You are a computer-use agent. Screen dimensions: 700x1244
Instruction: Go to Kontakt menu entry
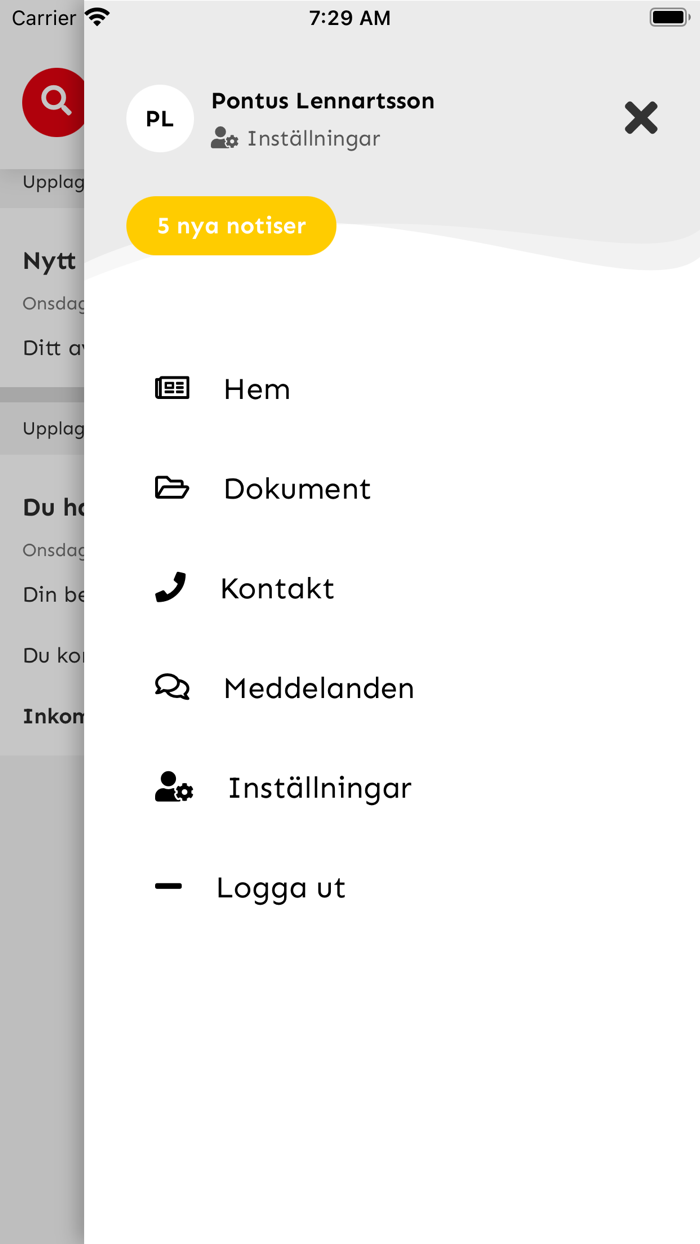(x=277, y=588)
